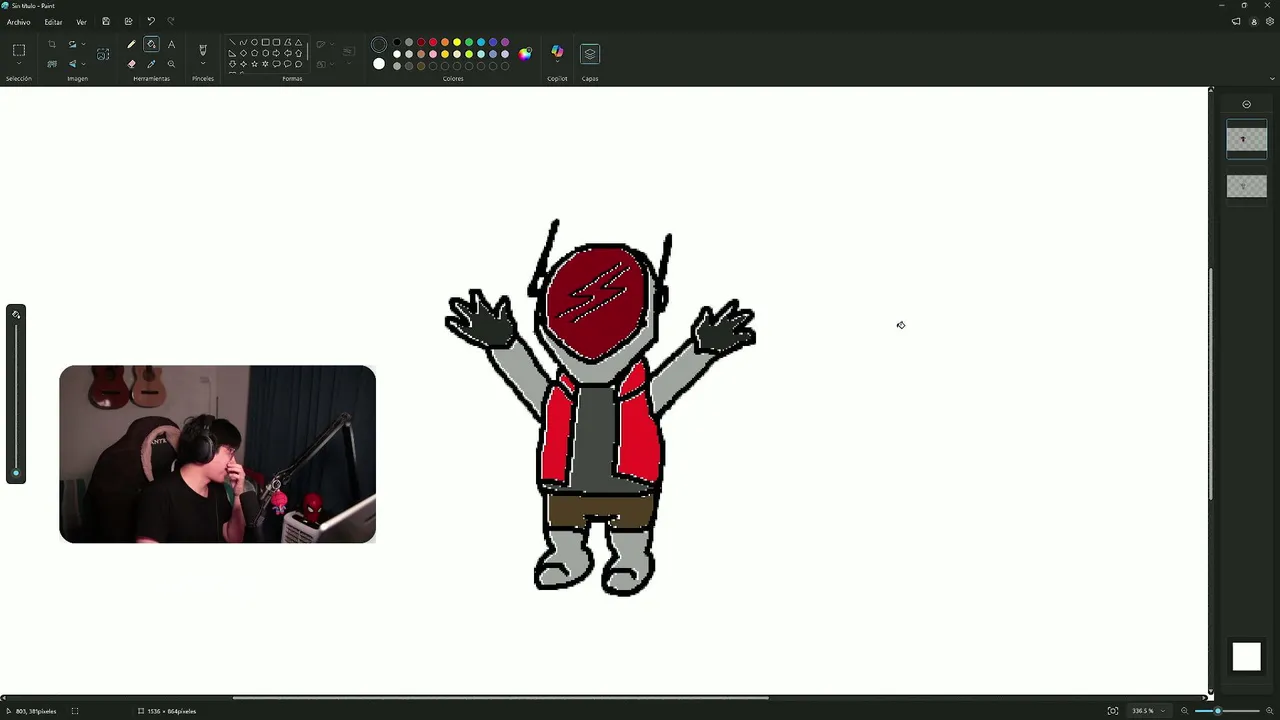This screenshot has width=1280, height=720.
Task: Click the zoom in magnifier
Action: 1270,711
